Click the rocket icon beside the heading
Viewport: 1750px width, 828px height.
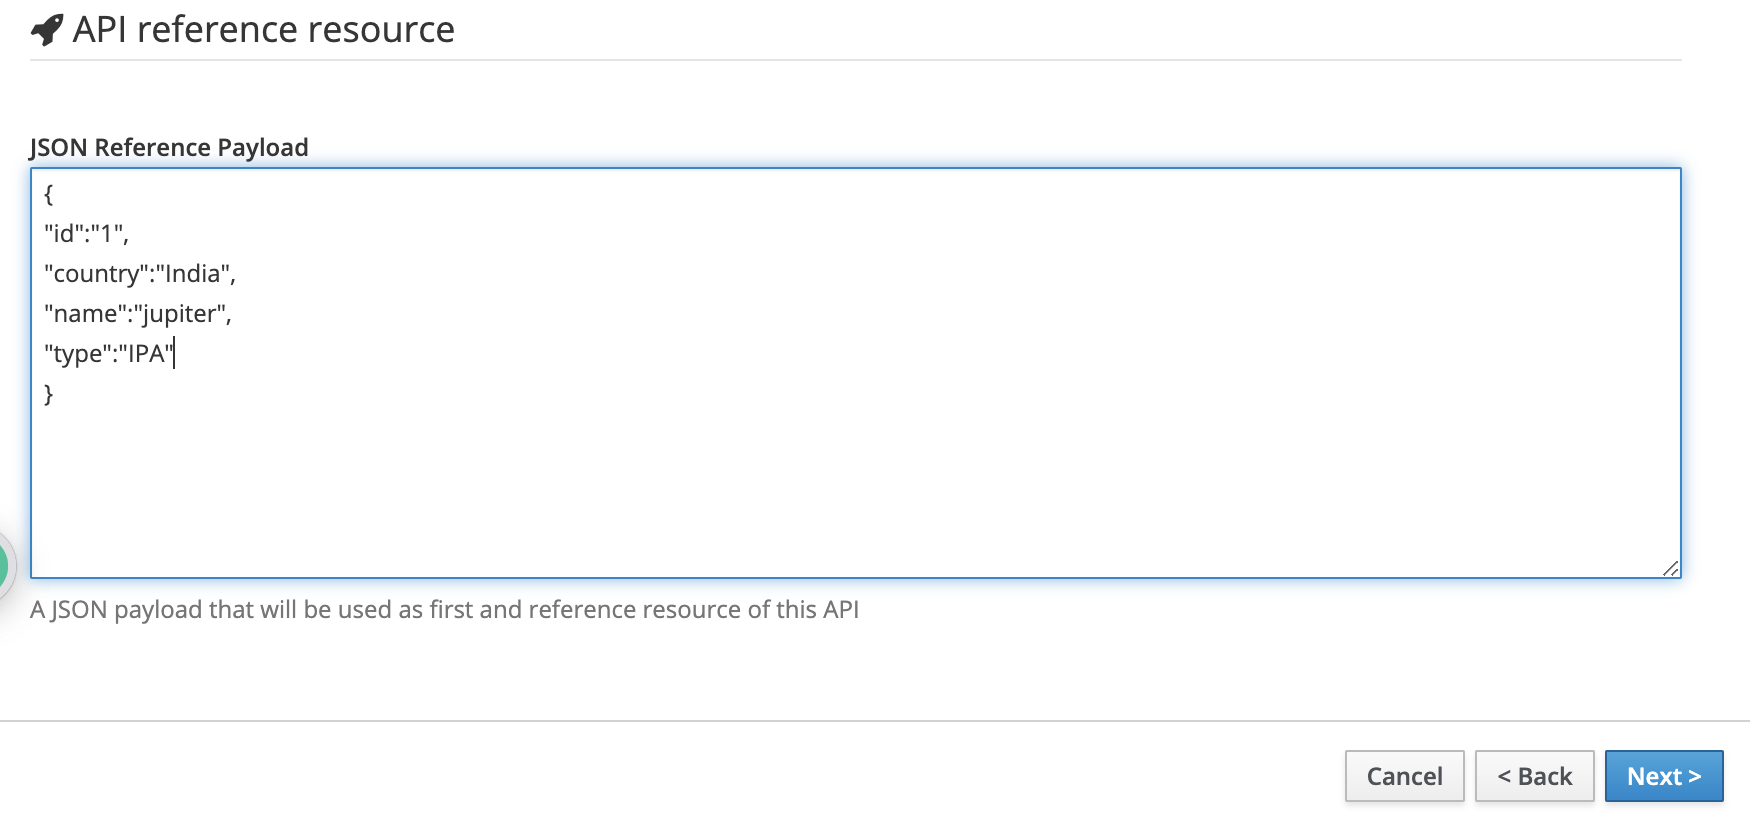[x=47, y=30]
